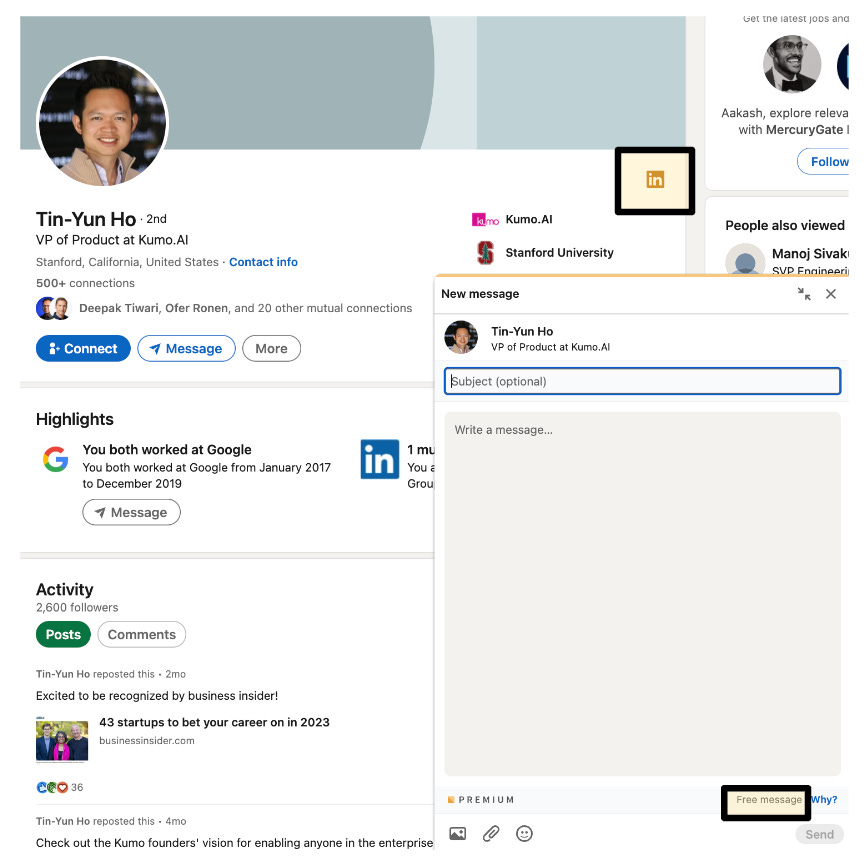The image size is (868, 868).
Task: Click the Write a message text area
Action: (642, 594)
